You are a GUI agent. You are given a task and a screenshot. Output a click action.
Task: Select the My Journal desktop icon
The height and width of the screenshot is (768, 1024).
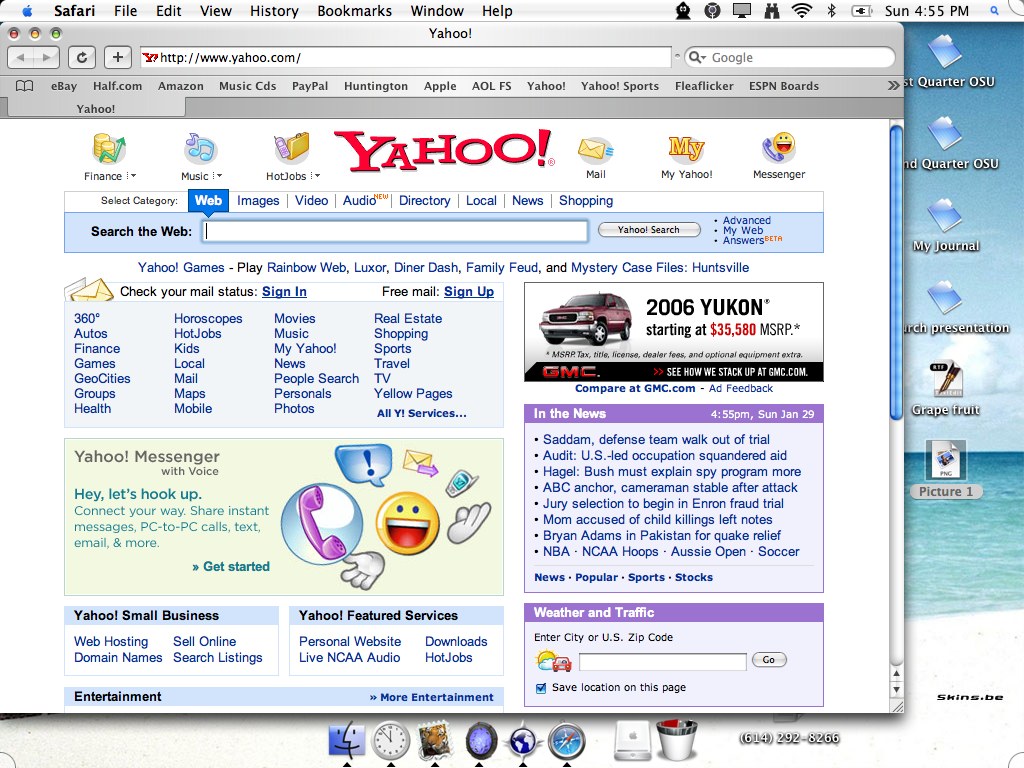(x=946, y=225)
